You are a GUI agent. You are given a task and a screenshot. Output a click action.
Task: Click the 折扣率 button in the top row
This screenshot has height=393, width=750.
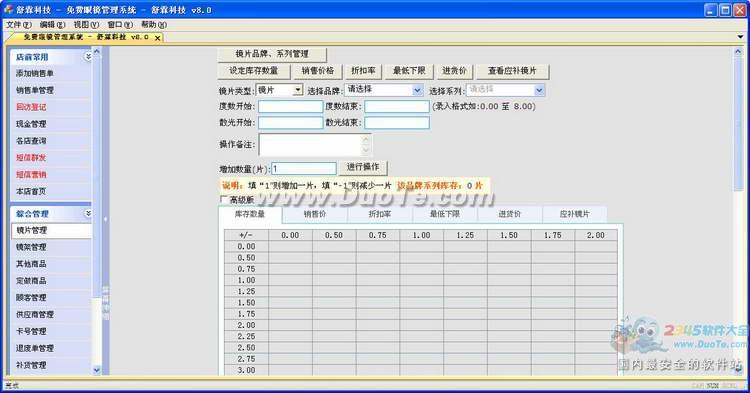(x=364, y=71)
